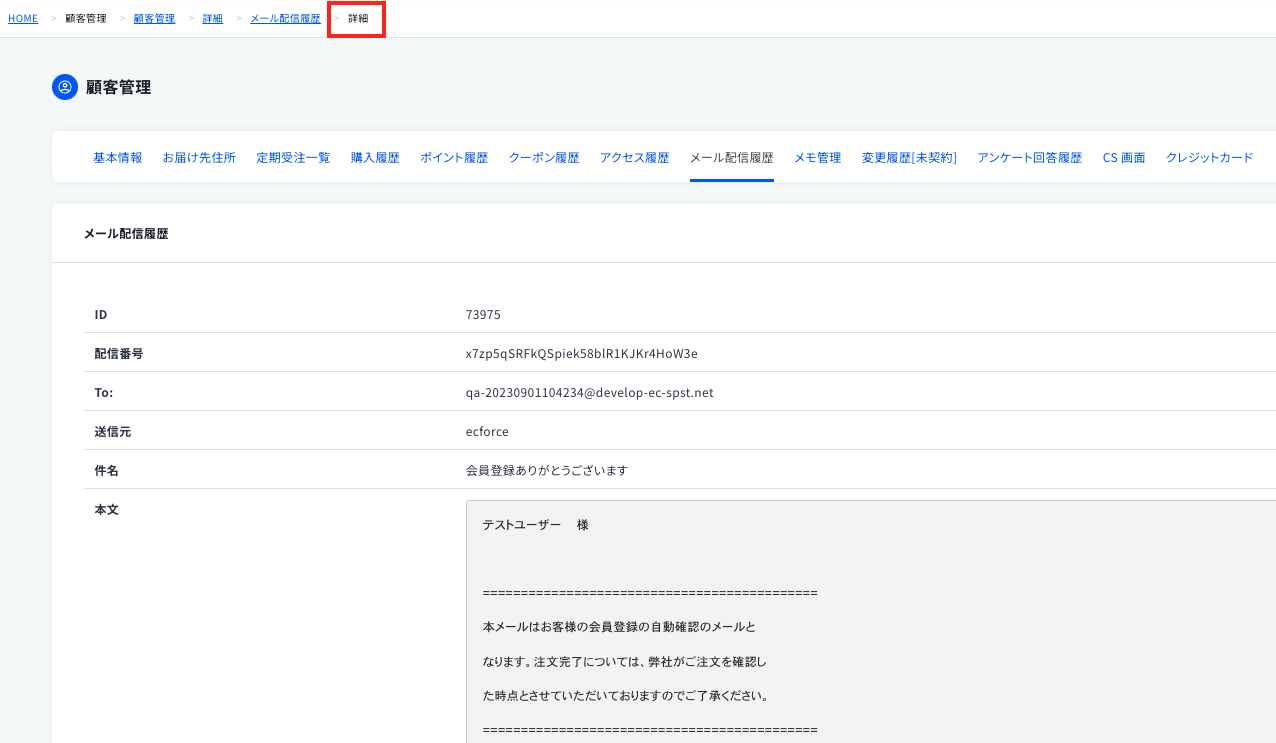Open メモ管理 tab
The height and width of the screenshot is (743, 1276).
[818, 158]
